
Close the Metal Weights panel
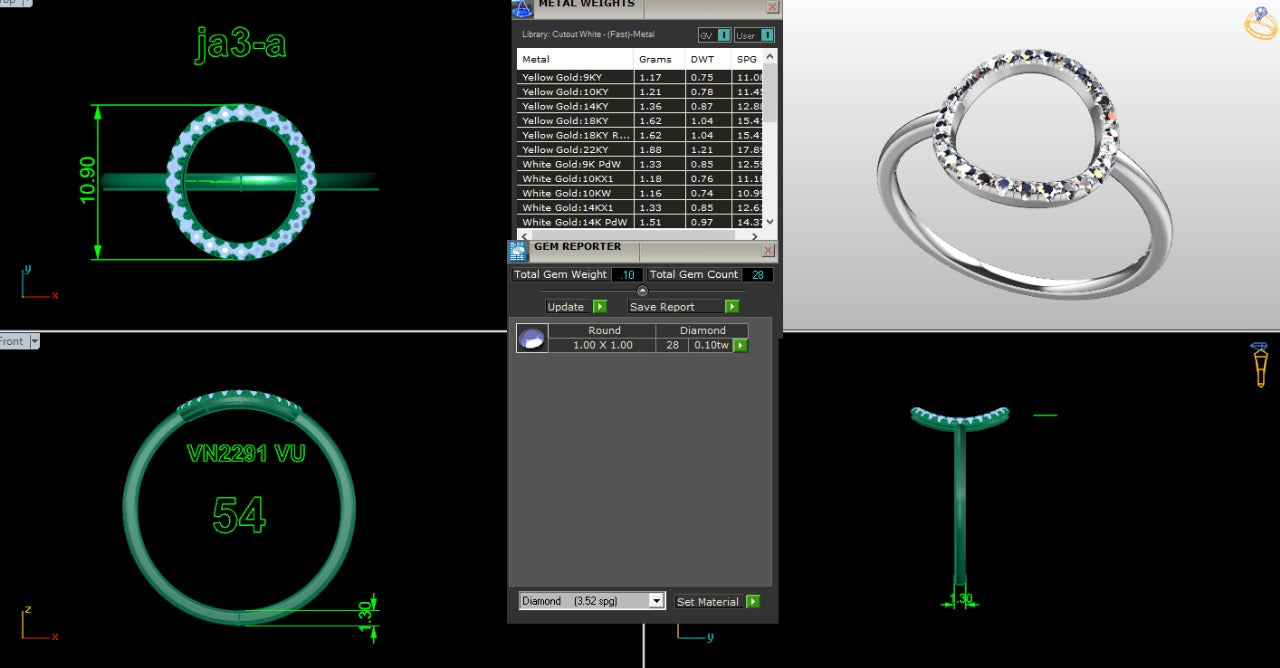tap(772, 7)
